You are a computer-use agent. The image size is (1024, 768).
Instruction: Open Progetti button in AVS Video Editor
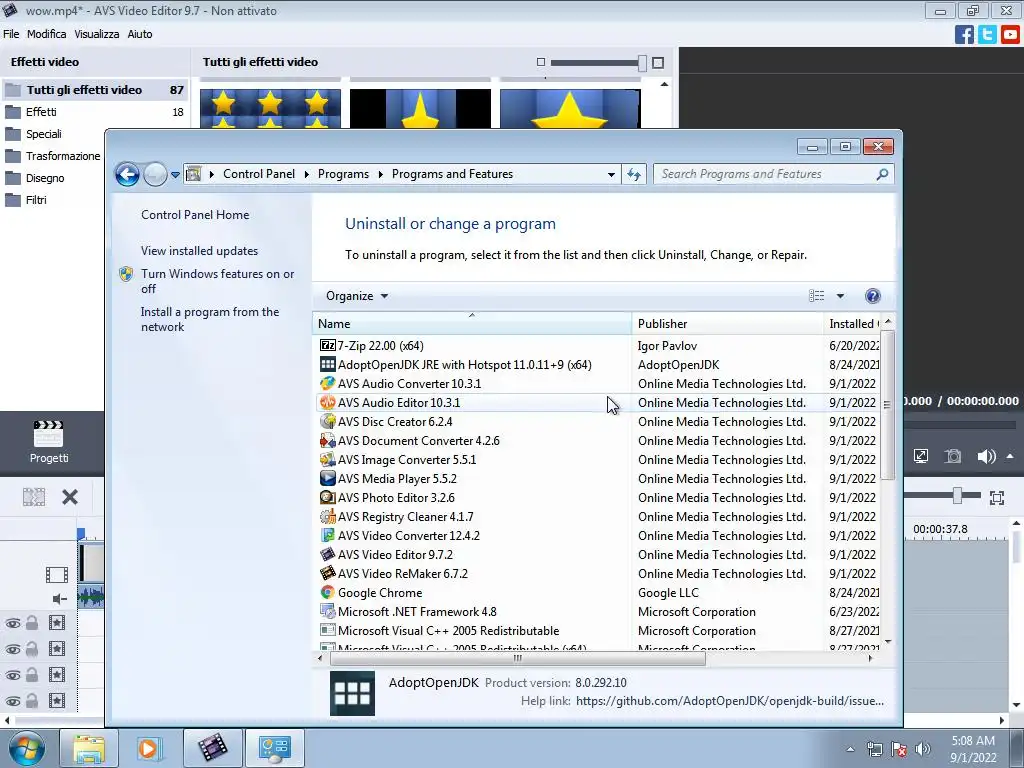[x=48, y=442]
